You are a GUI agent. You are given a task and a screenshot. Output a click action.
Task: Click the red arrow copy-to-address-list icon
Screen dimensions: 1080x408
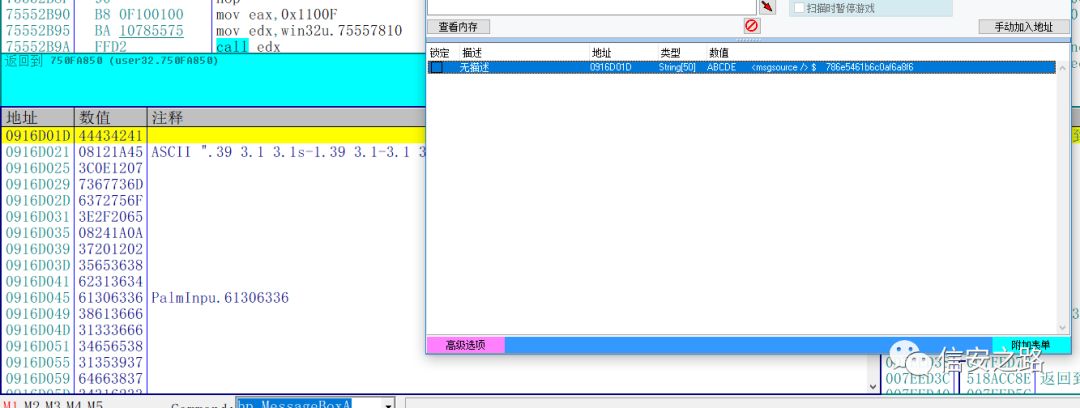[767, 7]
